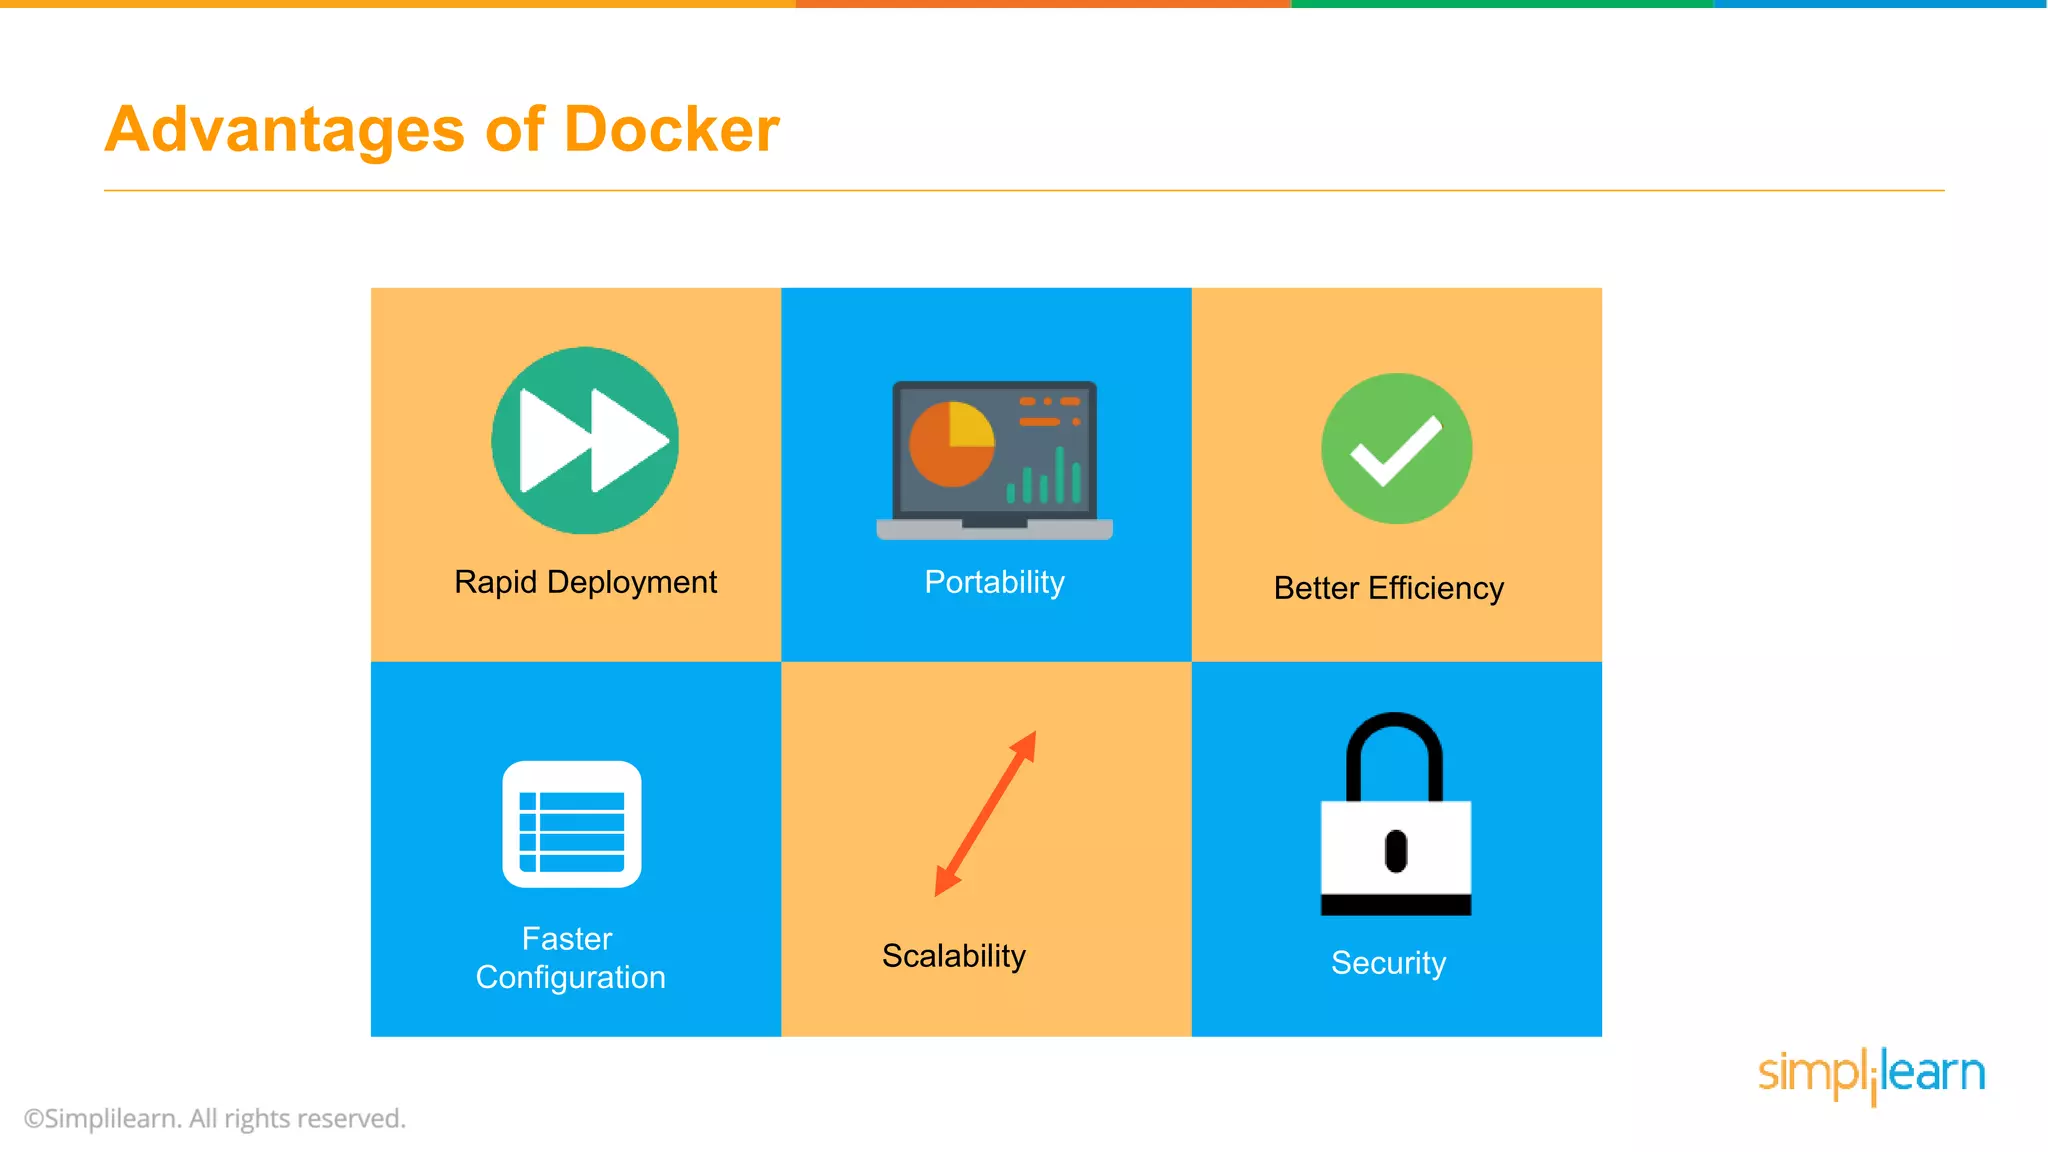Click the Simplilearn logo
The image size is (2048, 1152).
1871,1075
